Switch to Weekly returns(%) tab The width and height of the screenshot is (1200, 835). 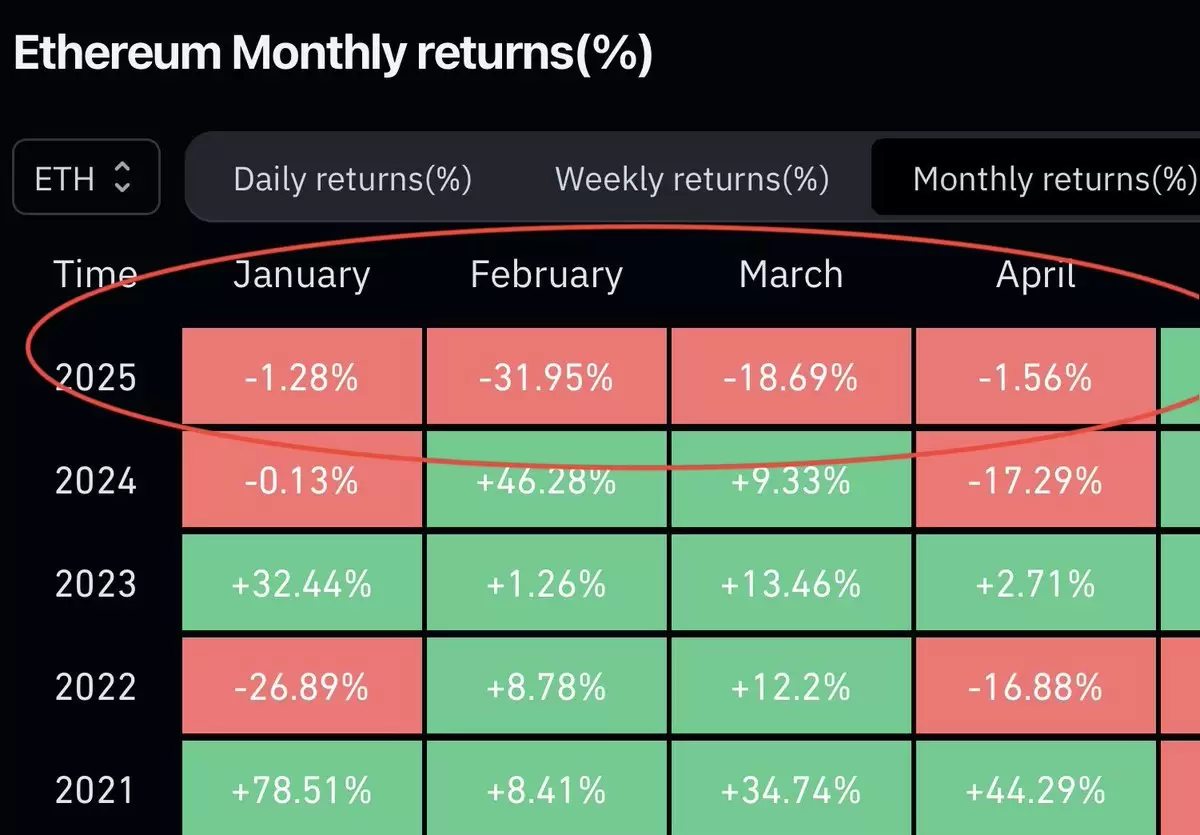tap(692, 179)
